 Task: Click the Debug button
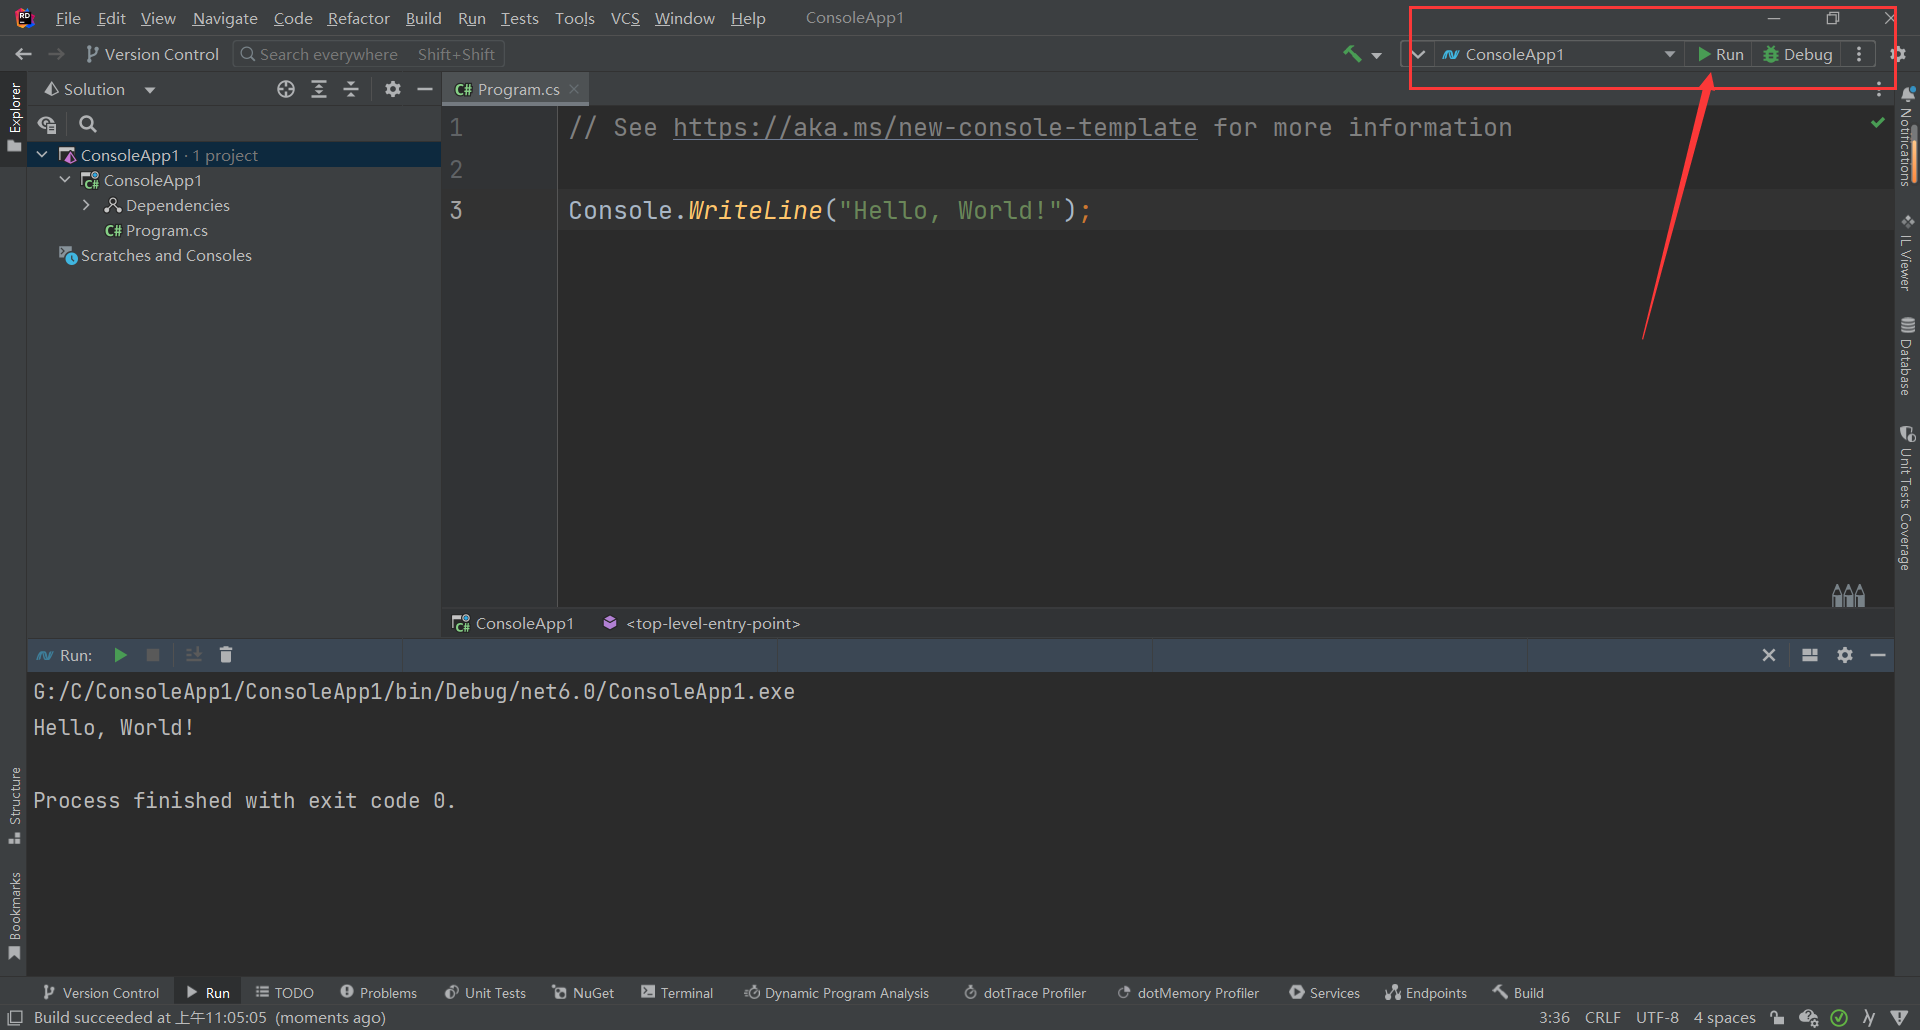[x=1797, y=54]
